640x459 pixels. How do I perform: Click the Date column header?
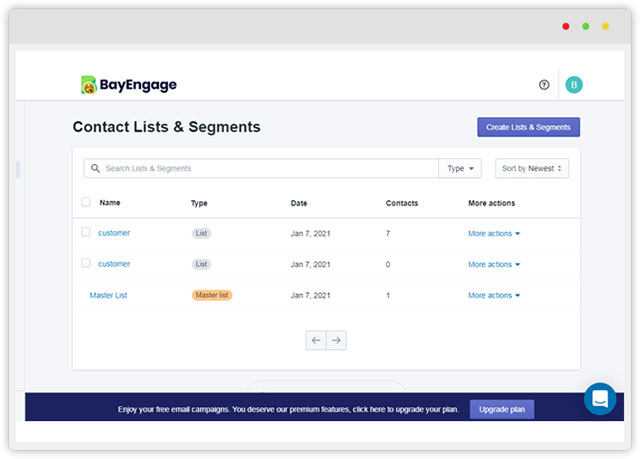(x=299, y=203)
